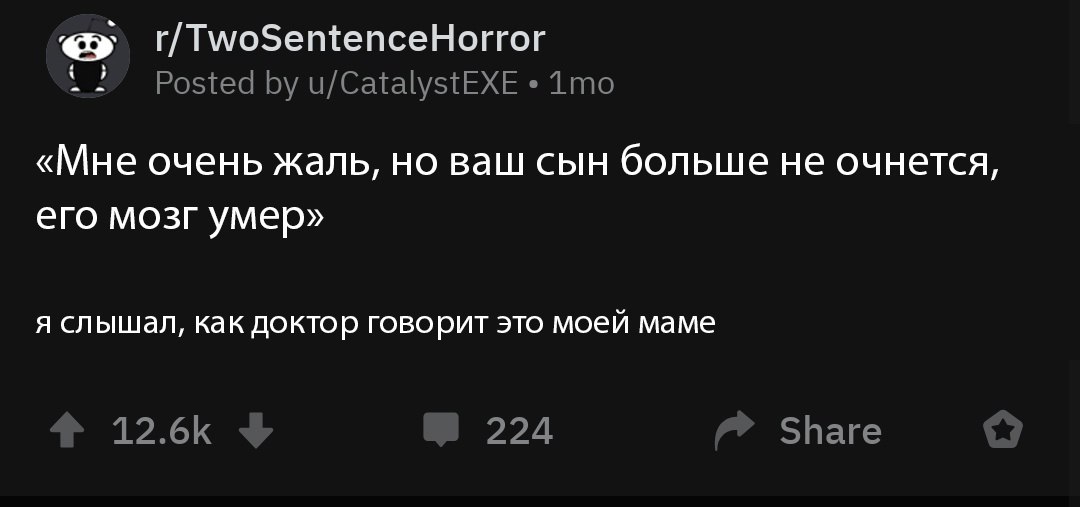Click the downvote arrow icon
1080x507 pixels.
point(256,431)
